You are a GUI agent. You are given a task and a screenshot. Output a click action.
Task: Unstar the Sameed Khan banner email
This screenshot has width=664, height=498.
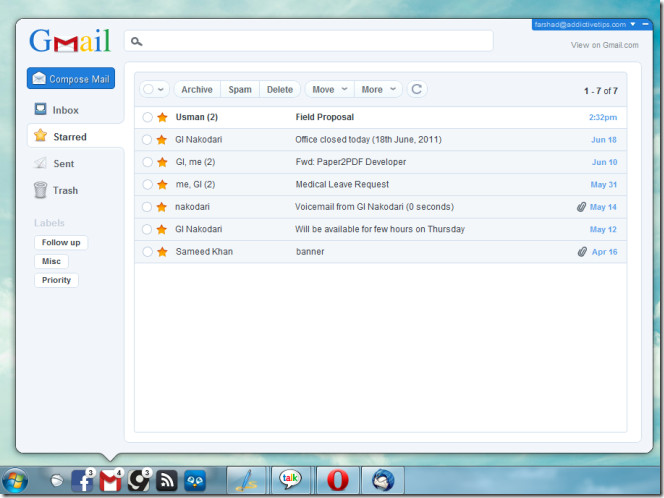click(x=162, y=252)
